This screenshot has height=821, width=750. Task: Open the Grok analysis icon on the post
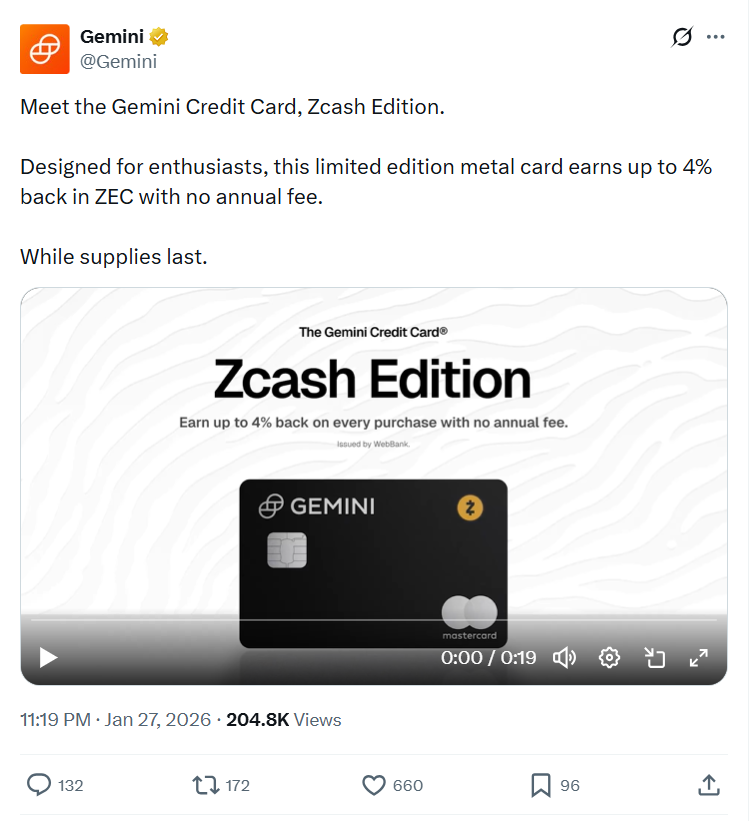pyautogui.click(x=681, y=37)
